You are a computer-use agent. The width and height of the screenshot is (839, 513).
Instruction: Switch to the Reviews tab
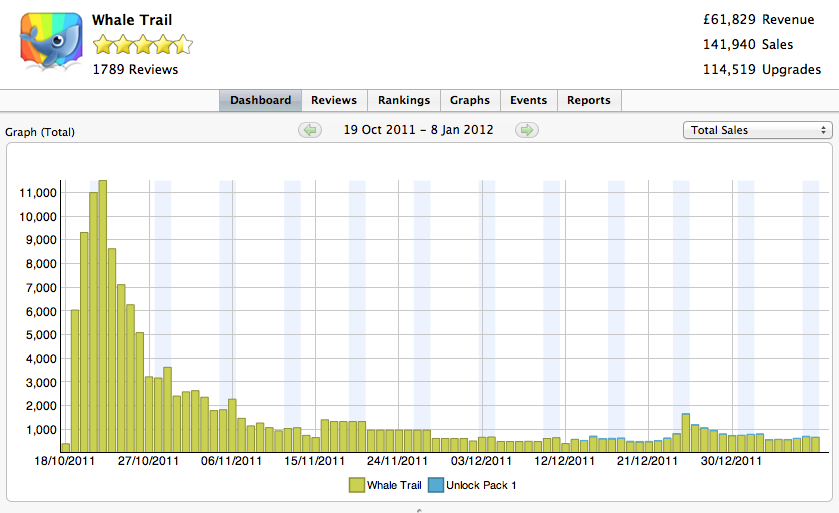pos(334,100)
